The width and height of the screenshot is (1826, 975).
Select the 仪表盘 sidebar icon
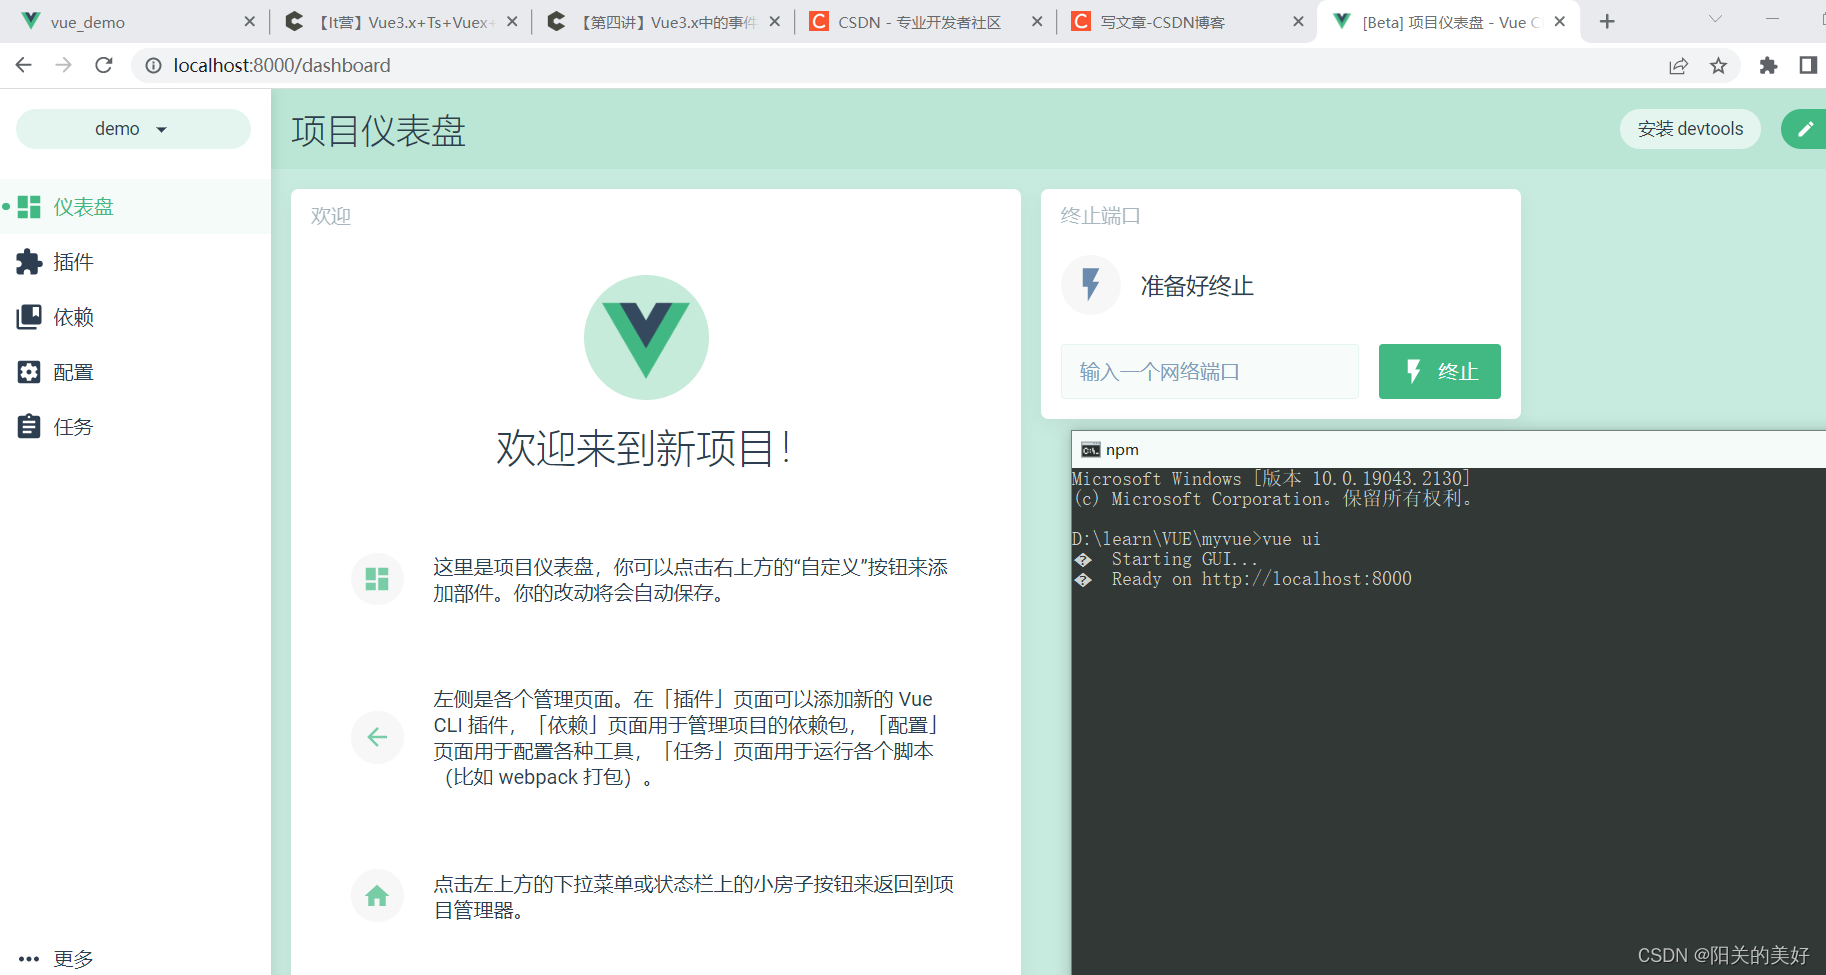30,206
